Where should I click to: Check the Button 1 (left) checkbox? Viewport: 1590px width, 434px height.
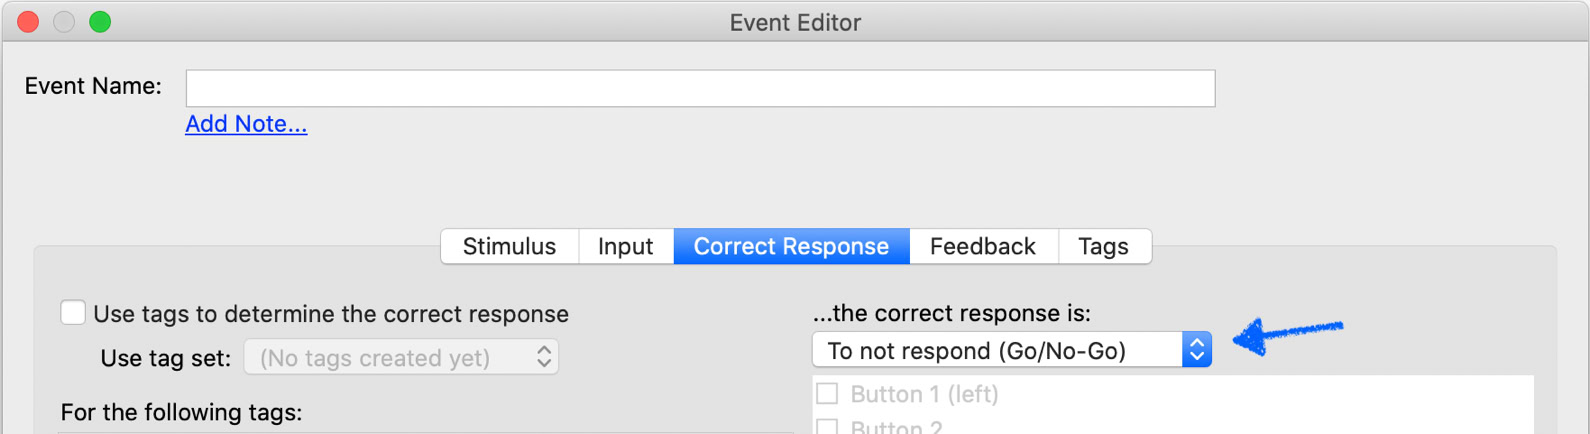pos(828,394)
